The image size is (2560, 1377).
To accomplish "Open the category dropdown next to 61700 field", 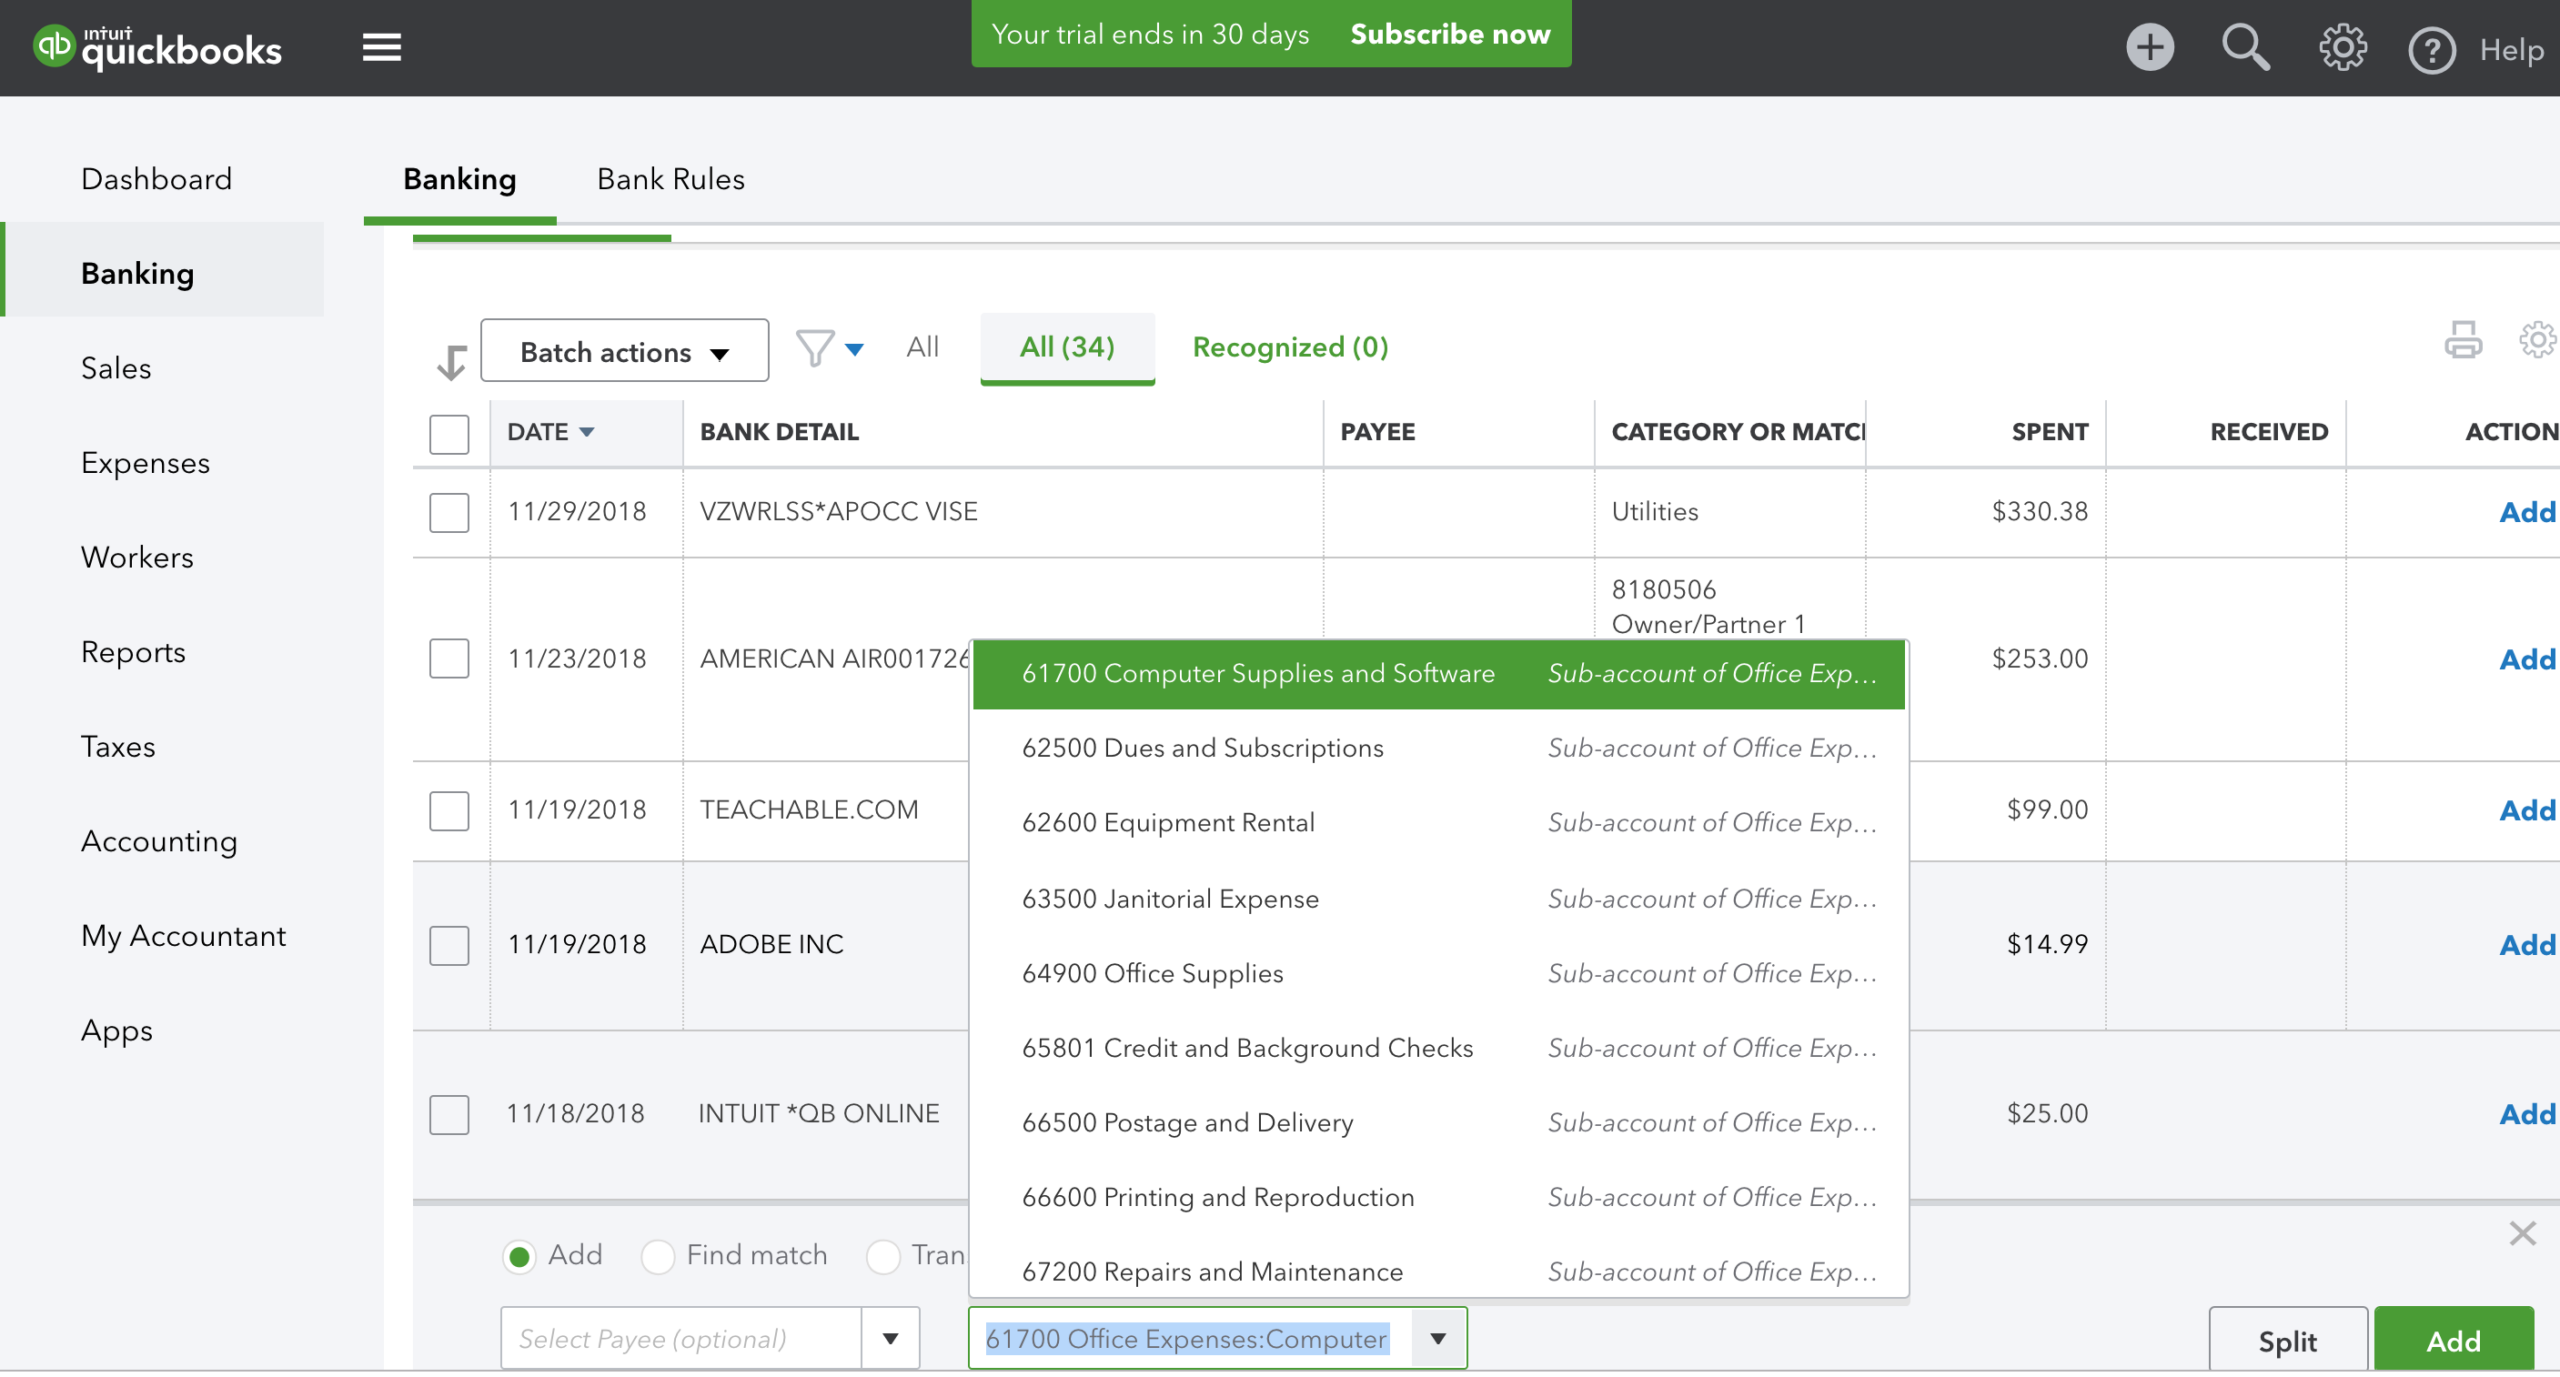I will point(1438,1338).
